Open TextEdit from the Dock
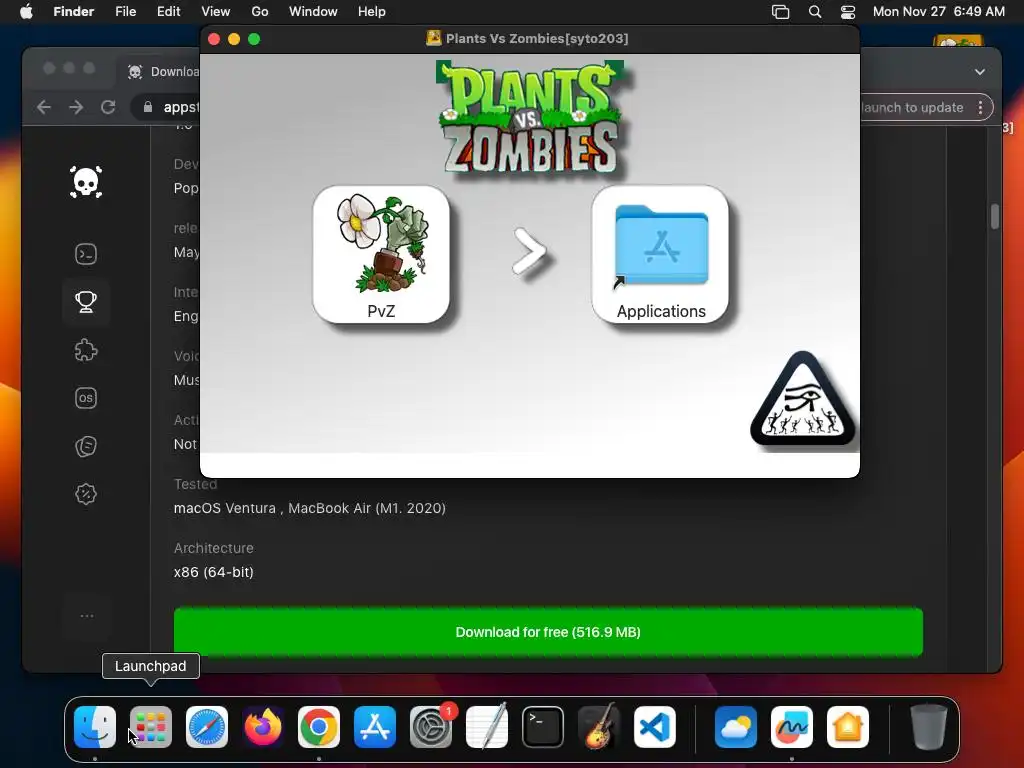The height and width of the screenshot is (768, 1024). pyautogui.click(x=487, y=727)
